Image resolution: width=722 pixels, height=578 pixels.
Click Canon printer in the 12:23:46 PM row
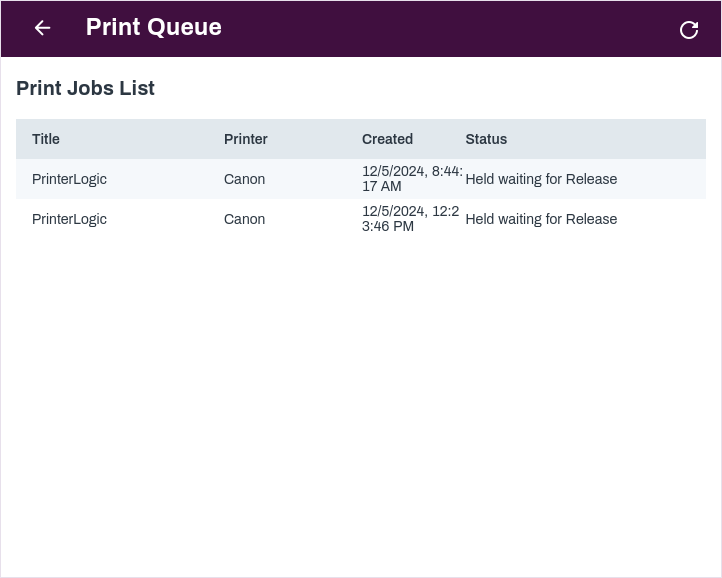[245, 219]
